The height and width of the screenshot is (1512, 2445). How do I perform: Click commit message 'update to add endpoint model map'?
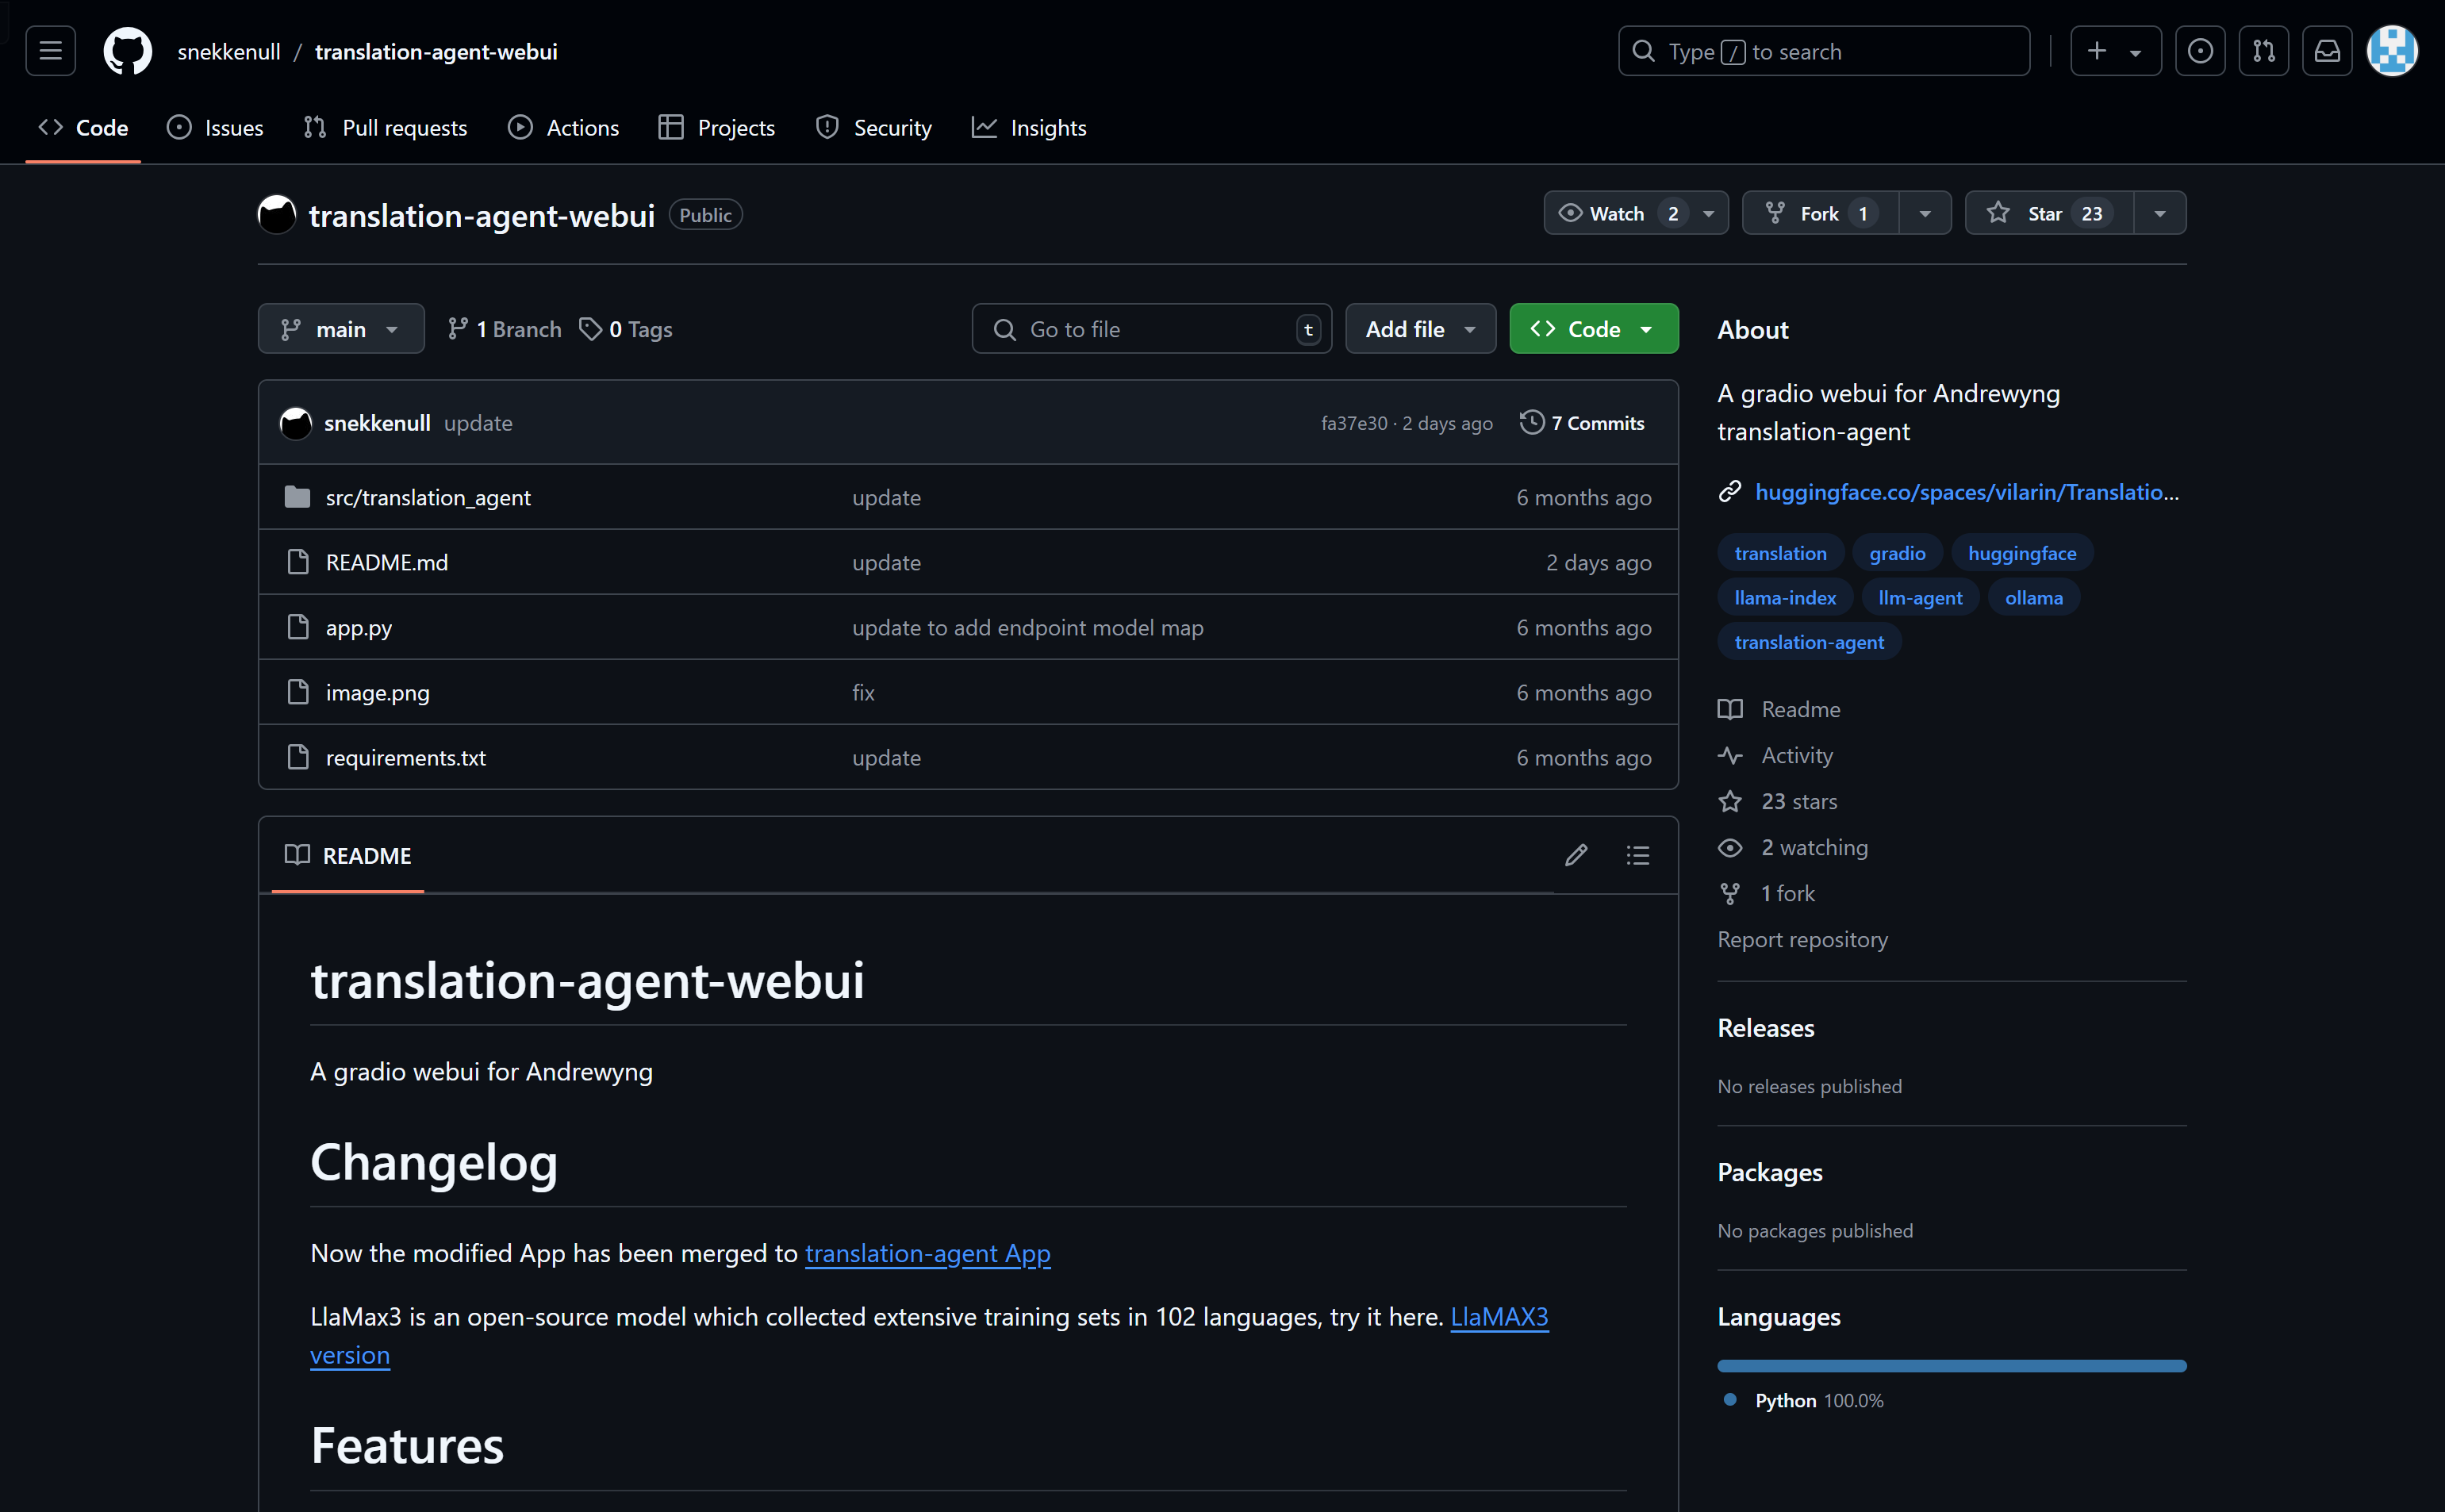1028,628
